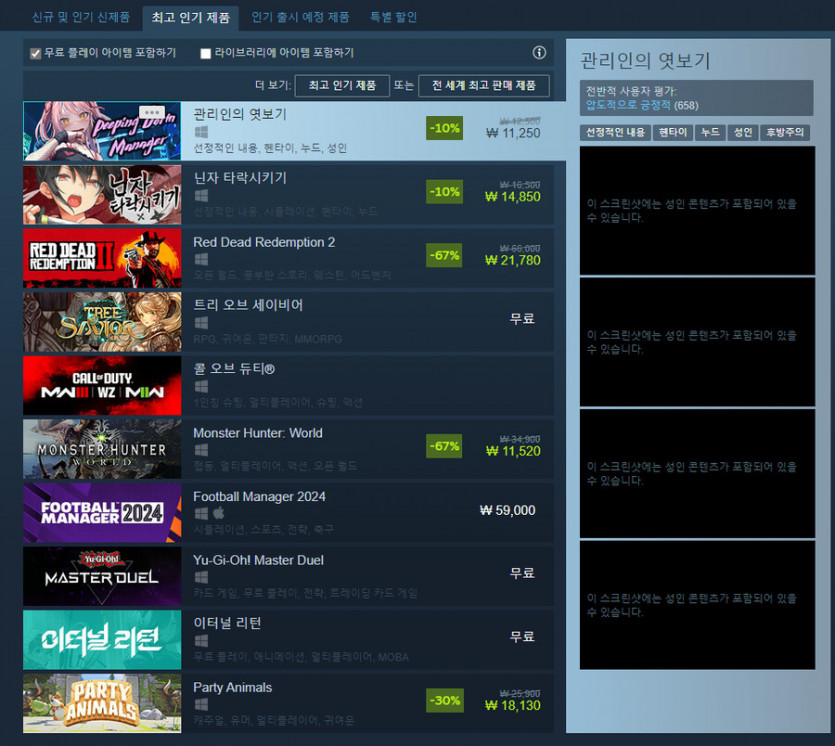Click -67% discount badge for Monster Hunter: World
The image size is (835, 746).
[x=445, y=446]
